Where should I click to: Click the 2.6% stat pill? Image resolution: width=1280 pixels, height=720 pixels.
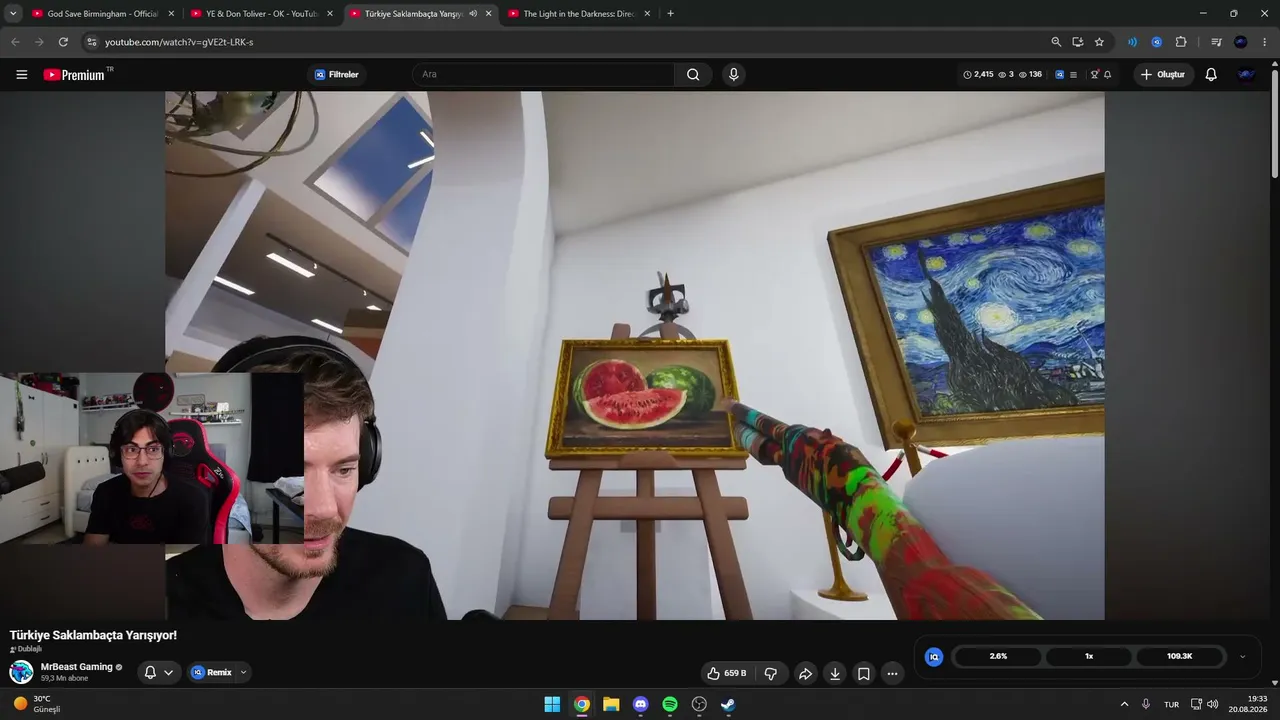tap(998, 657)
